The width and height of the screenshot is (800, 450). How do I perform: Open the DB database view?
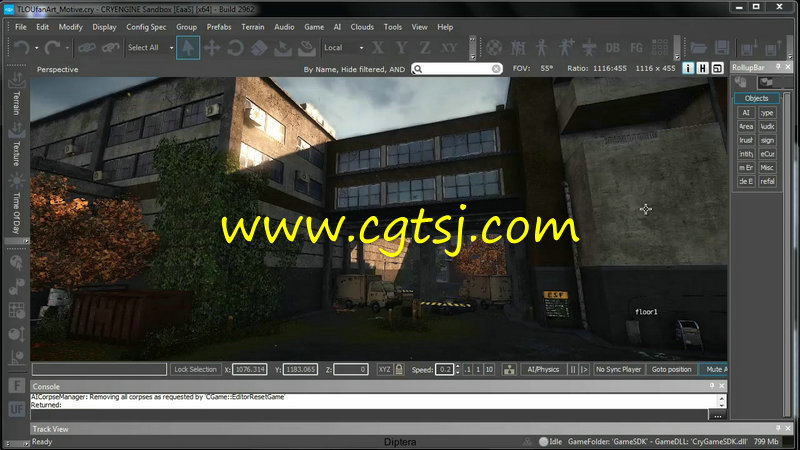pyautogui.click(x=612, y=48)
